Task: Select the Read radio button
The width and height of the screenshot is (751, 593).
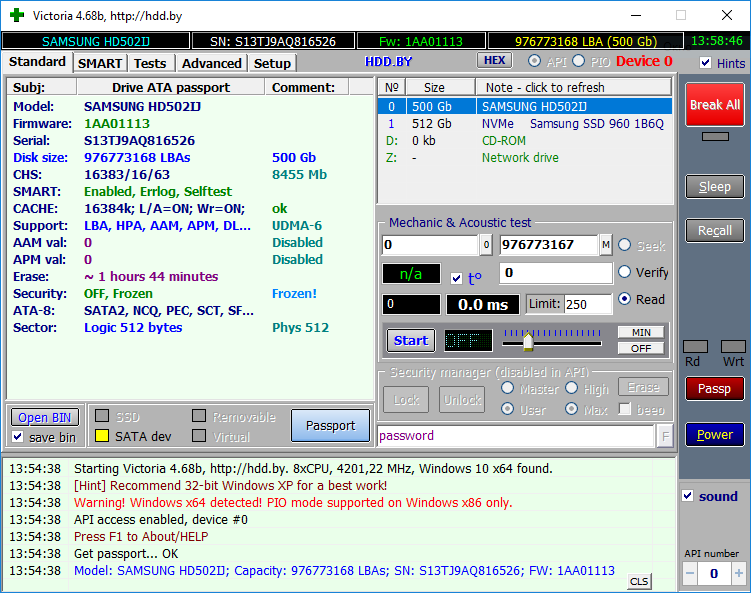Action: [625, 299]
